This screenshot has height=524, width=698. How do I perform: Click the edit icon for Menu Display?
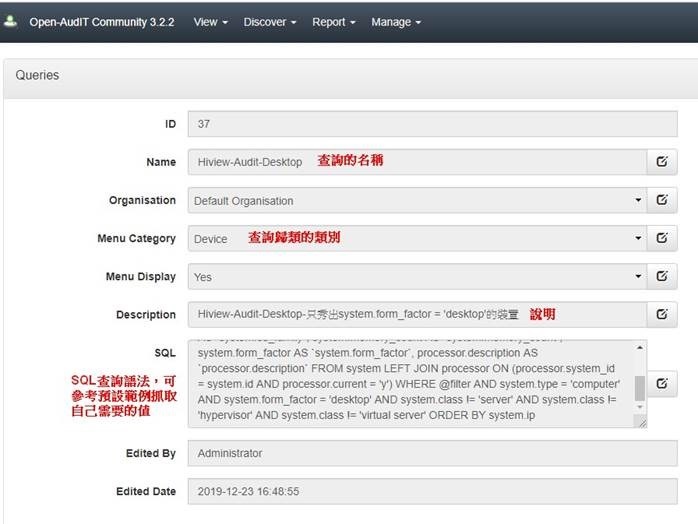[x=662, y=276]
